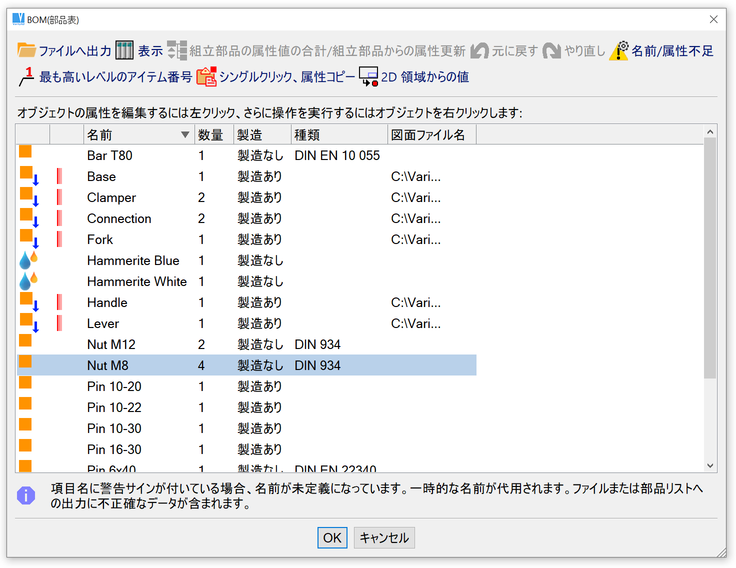Click the orange part icon for Bar T80
This screenshot has height=568, width=736.
[x=26, y=154]
